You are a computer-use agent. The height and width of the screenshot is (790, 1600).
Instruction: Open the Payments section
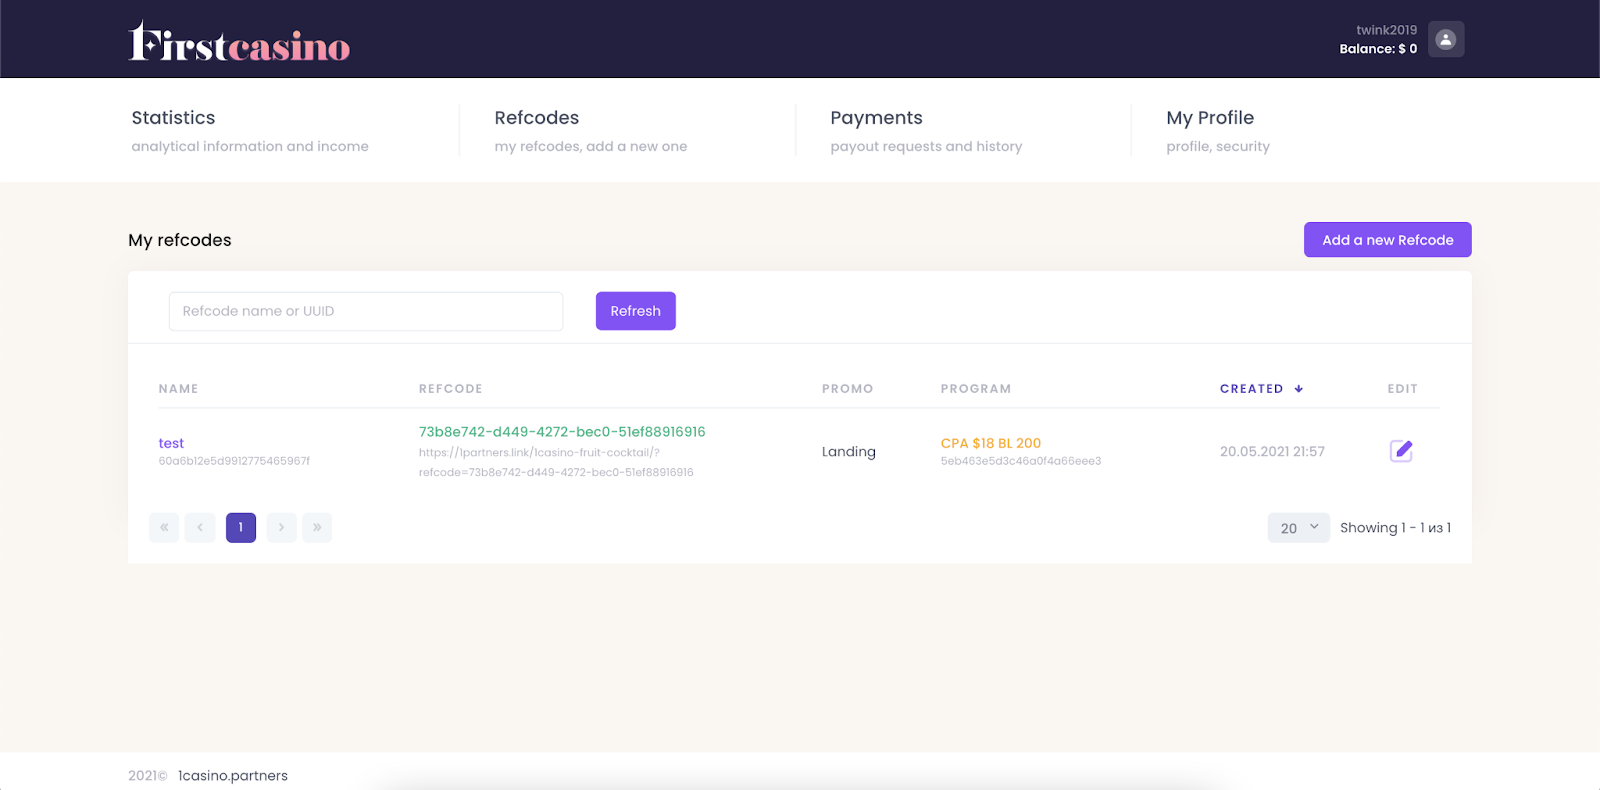(876, 118)
